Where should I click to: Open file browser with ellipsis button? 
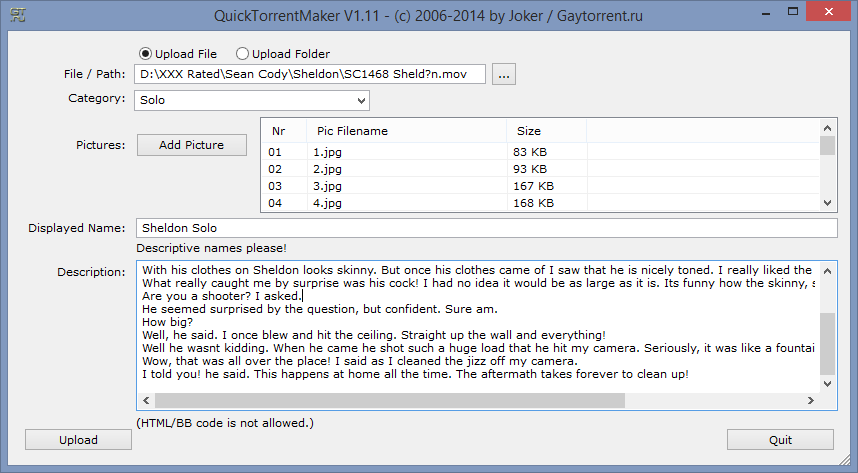504,74
